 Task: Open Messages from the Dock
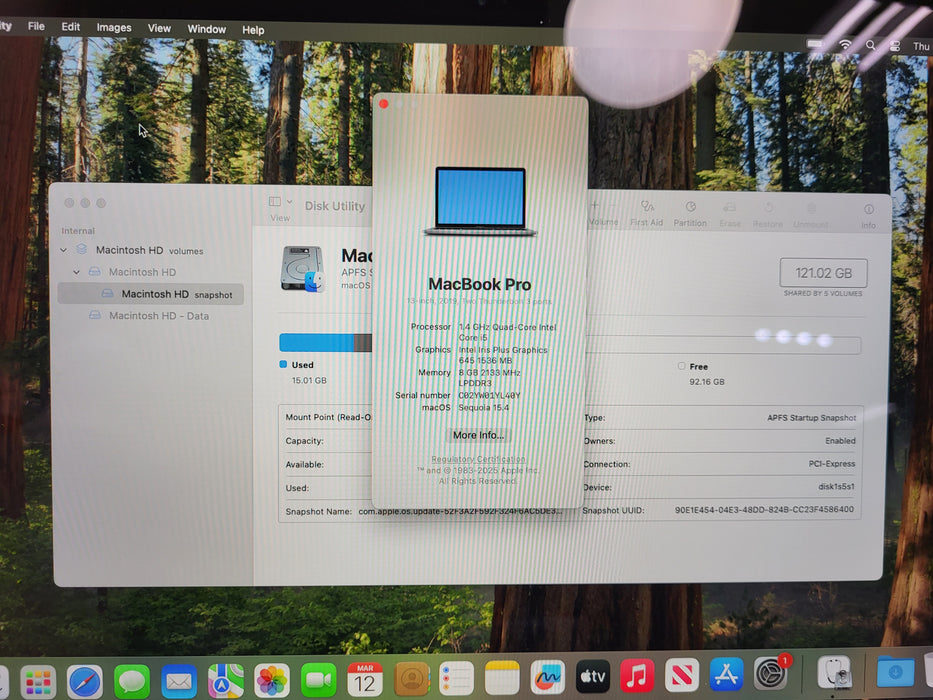point(132,682)
